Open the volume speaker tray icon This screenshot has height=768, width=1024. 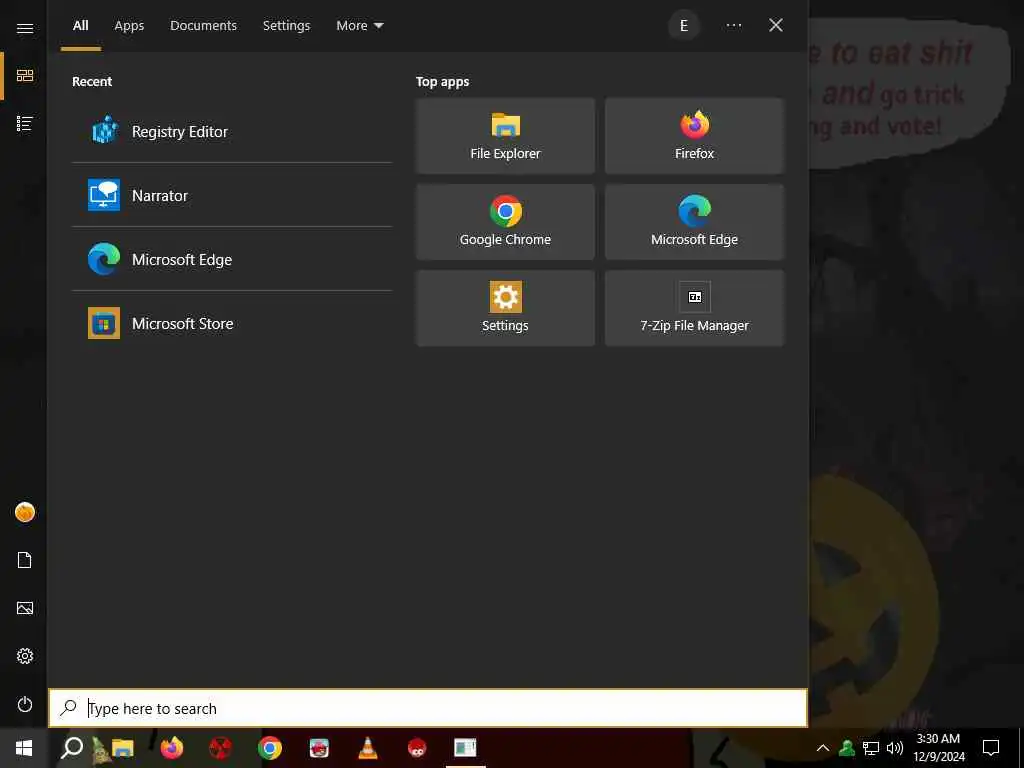pos(894,748)
